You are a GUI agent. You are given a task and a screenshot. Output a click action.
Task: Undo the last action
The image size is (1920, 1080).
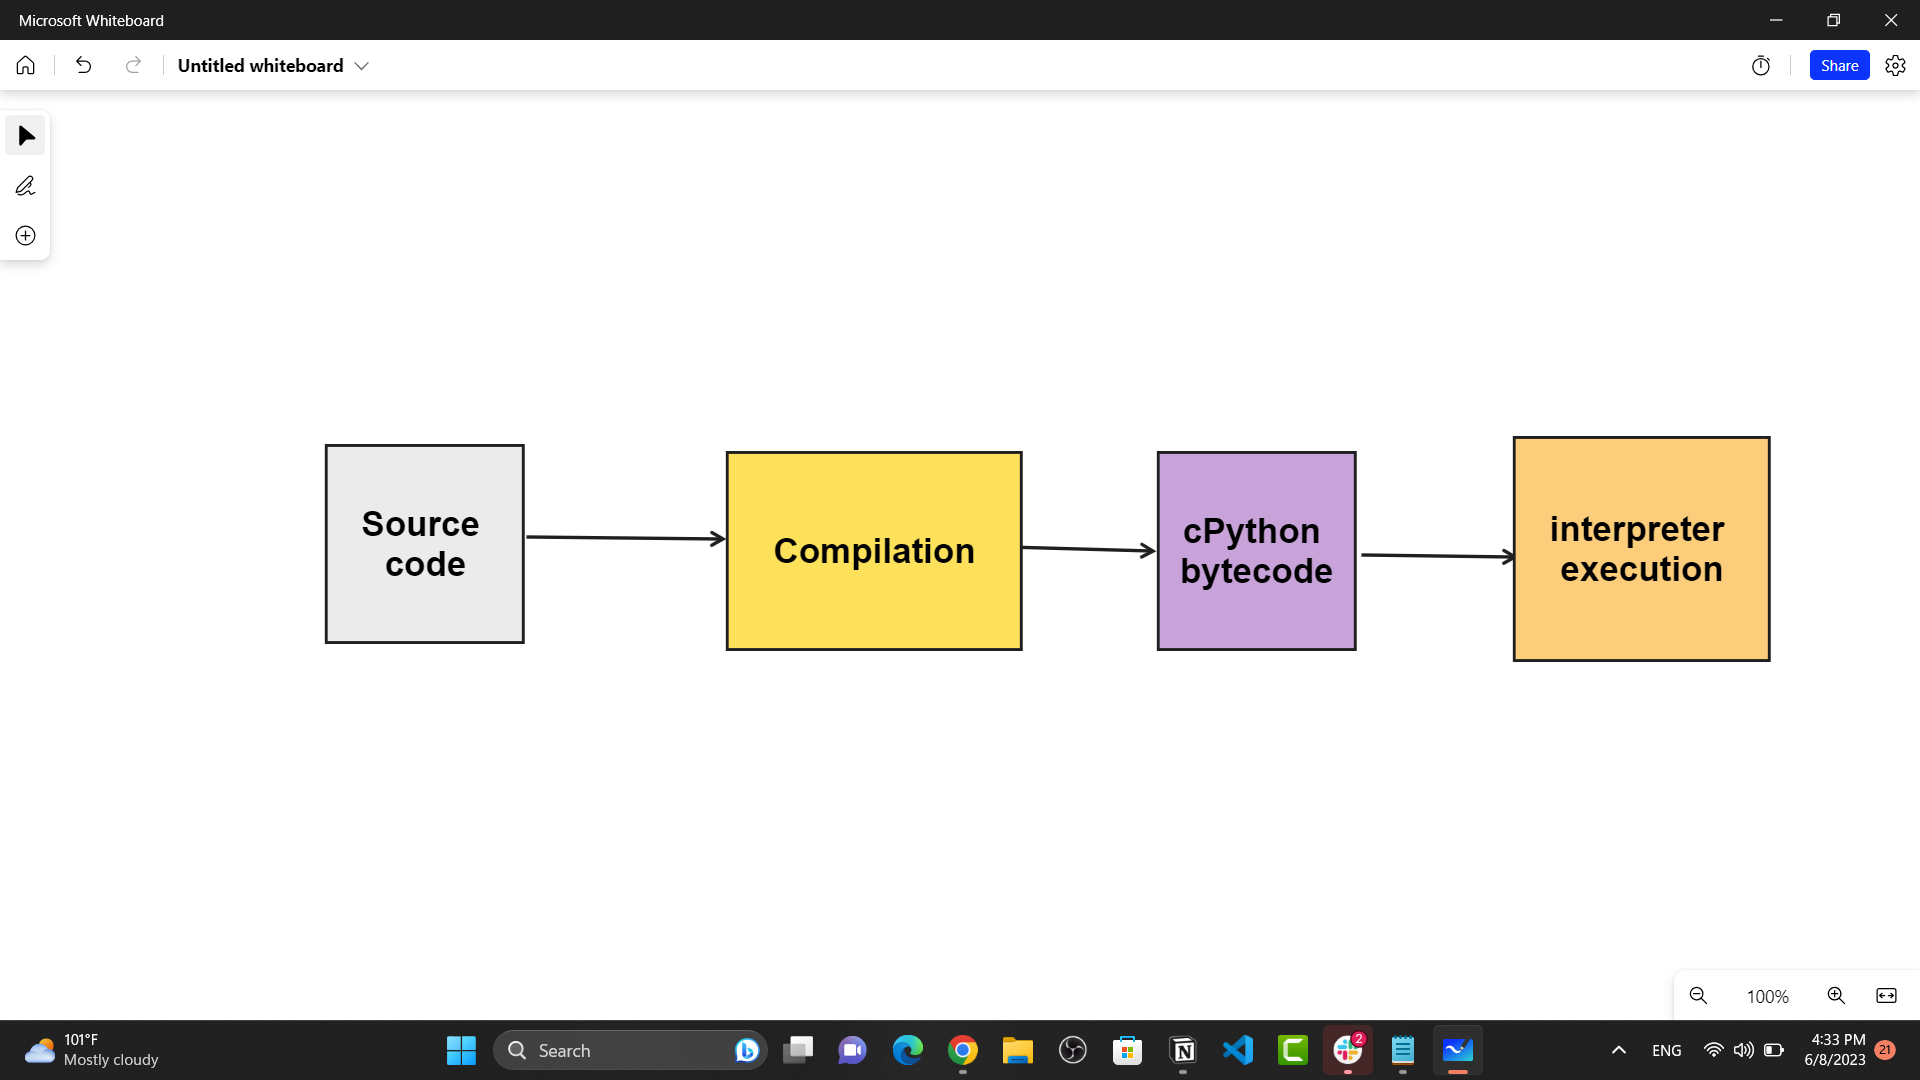pyautogui.click(x=84, y=66)
